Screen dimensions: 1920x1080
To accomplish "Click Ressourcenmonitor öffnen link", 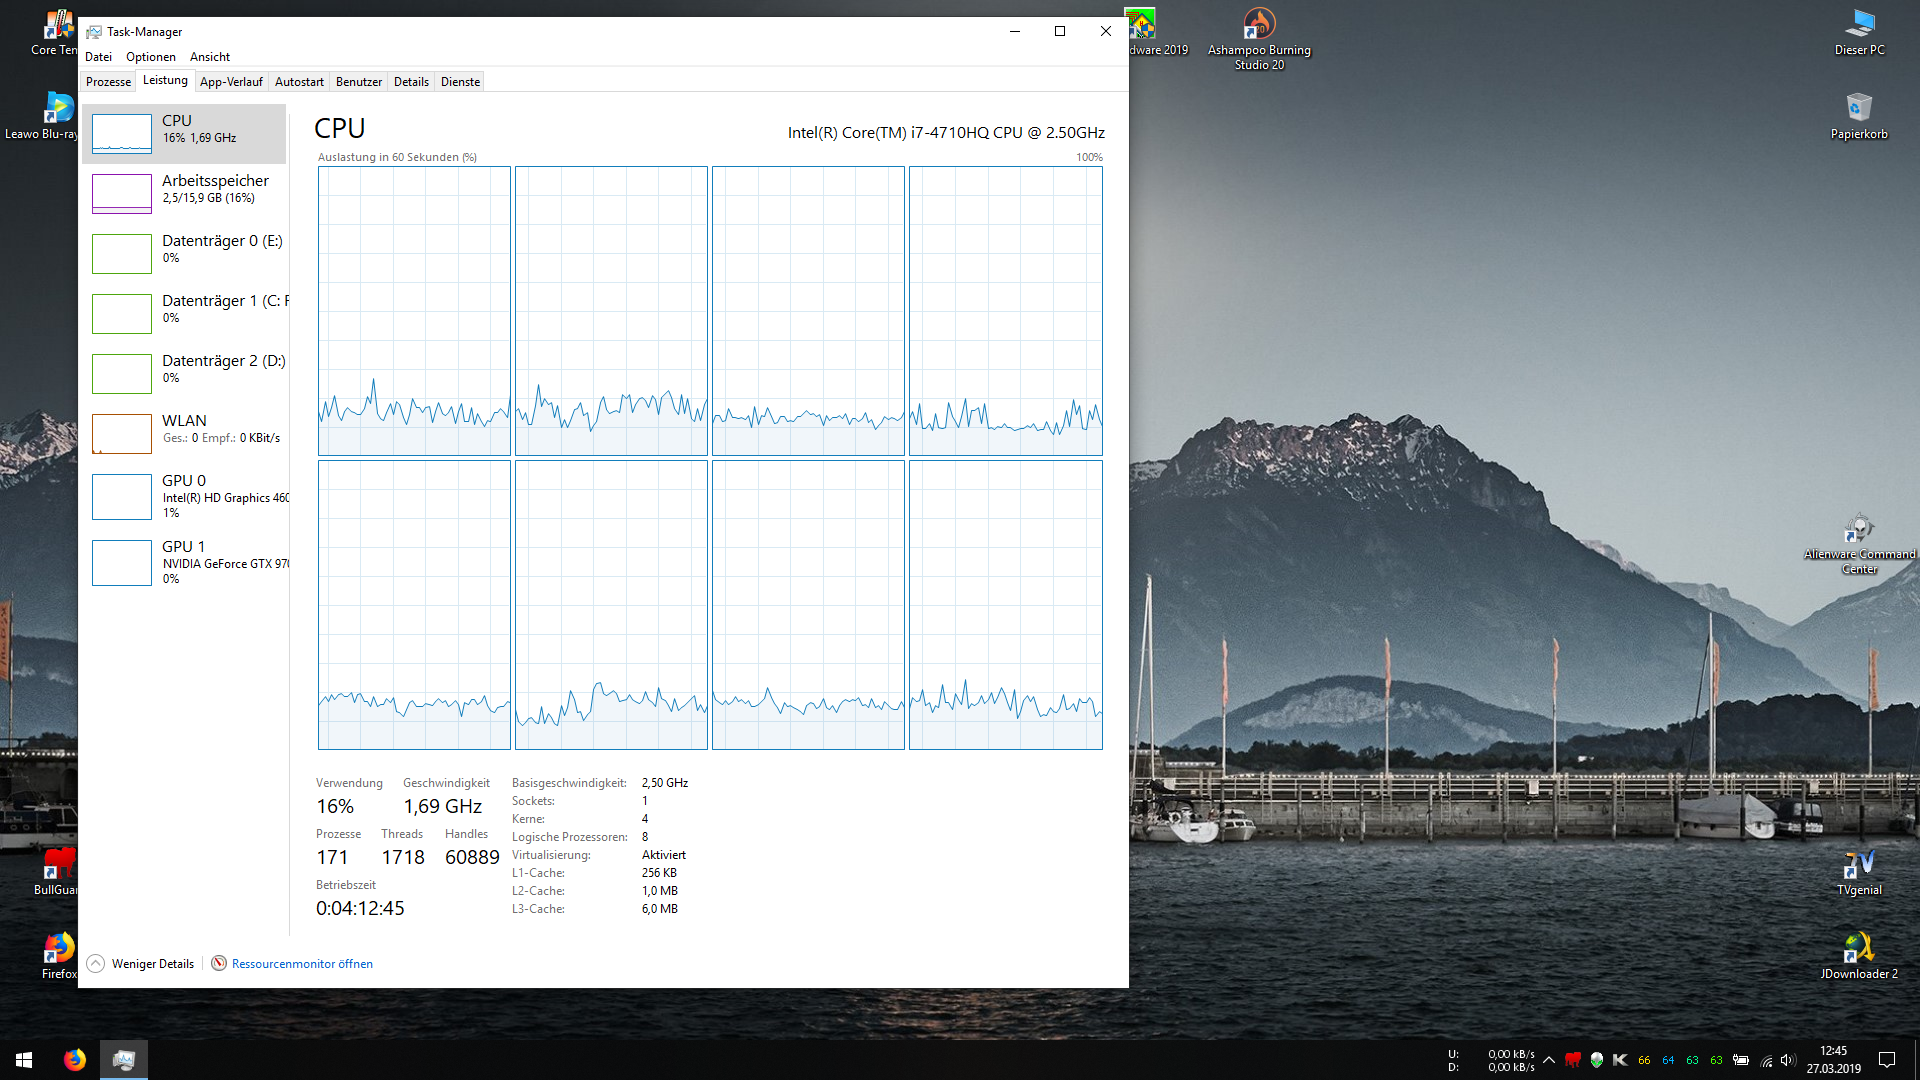I will click(x=301, y=964).
